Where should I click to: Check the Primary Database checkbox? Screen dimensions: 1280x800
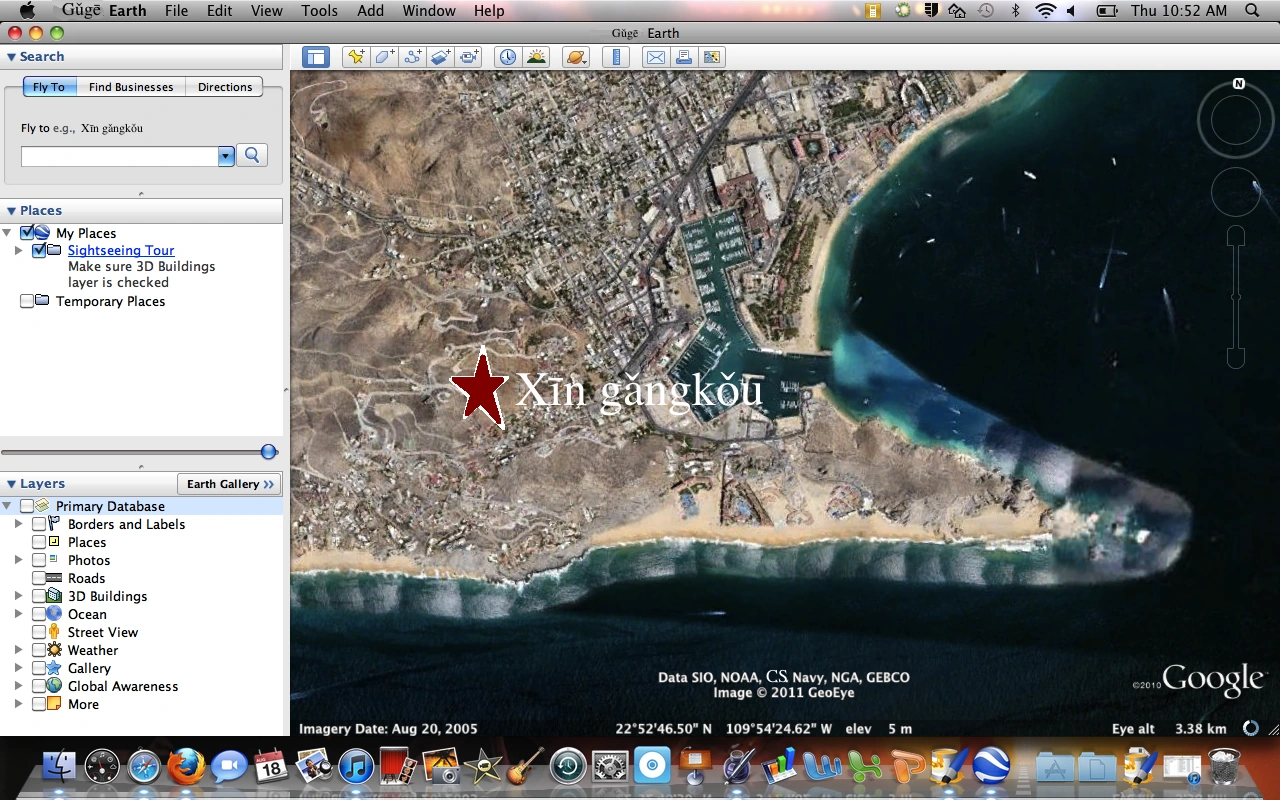coord(27,506)
